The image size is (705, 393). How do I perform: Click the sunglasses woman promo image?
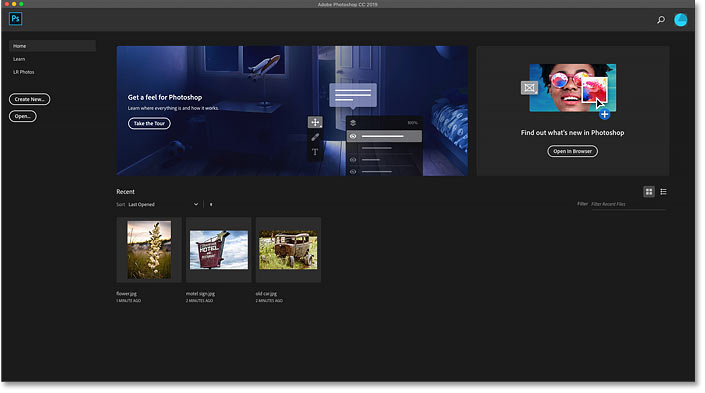pyautogui.click(x=572, y=88)
